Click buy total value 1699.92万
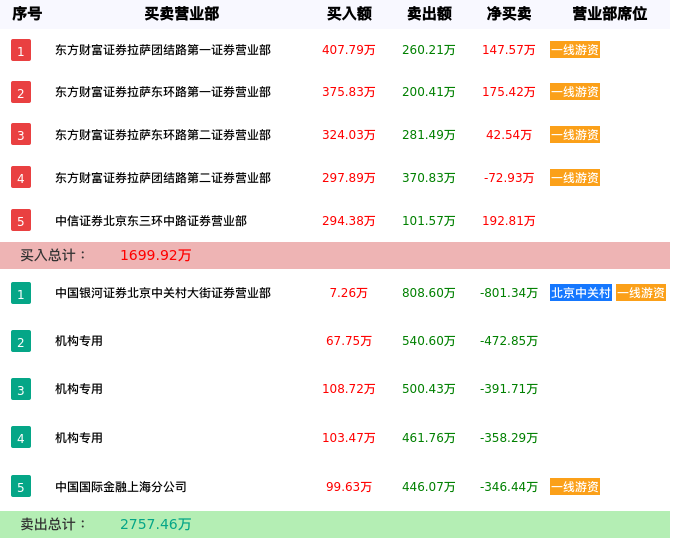This screenshot has height=540, width=676. [156, 255]
